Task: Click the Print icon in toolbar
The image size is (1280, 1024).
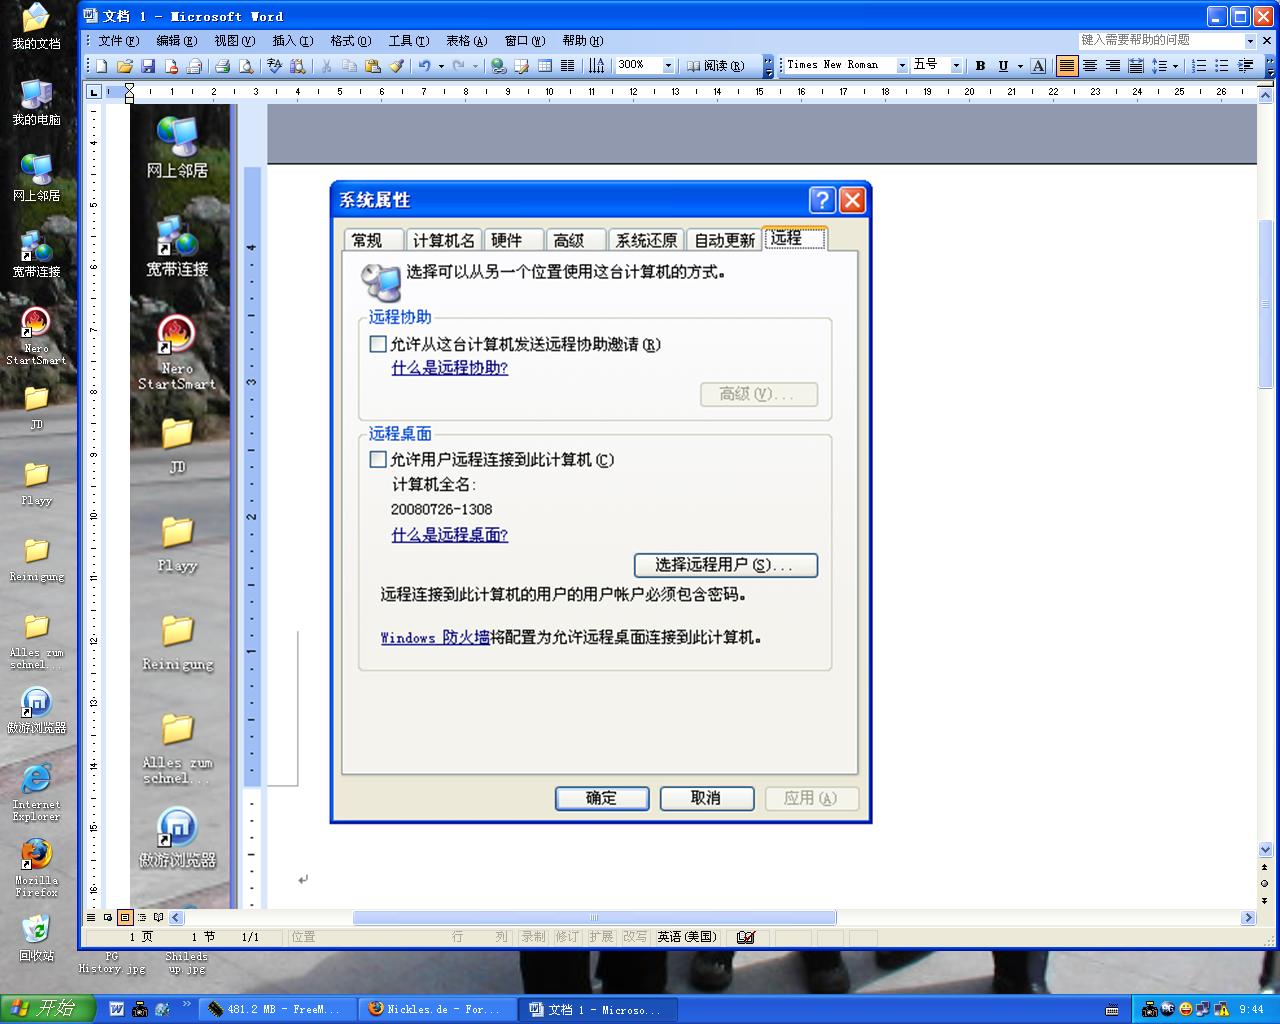Action: [x=222, y=66]
